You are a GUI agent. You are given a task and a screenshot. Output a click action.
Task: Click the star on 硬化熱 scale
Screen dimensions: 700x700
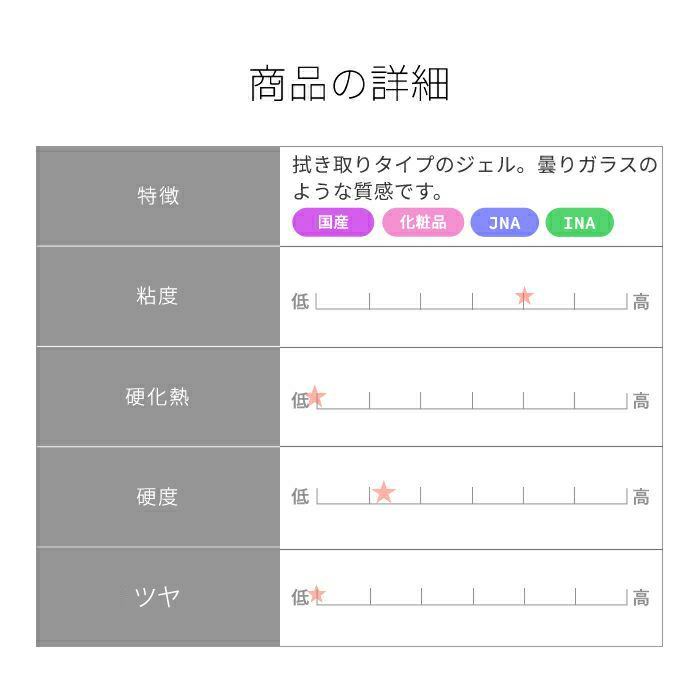[x=316, y=396]
